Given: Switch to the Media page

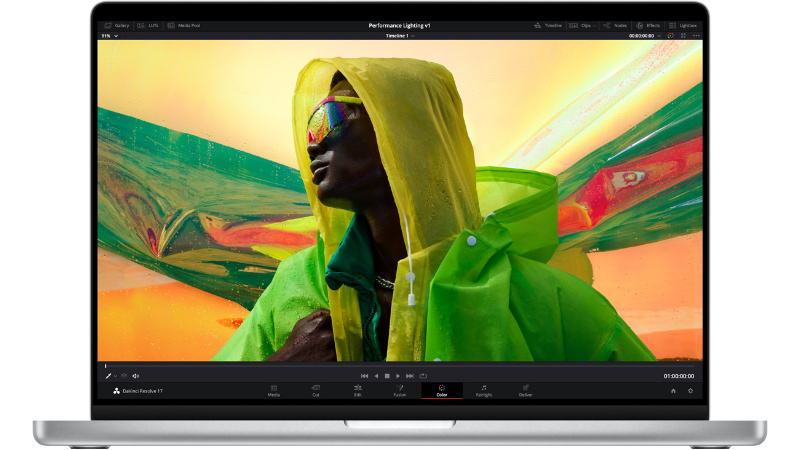Looking at the screenshot, I should [274, 391].
